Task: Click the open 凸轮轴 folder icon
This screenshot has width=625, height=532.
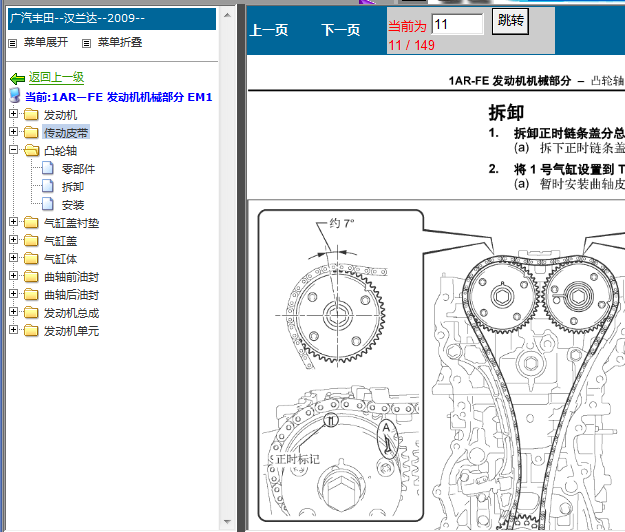Action: coord(31,151)
